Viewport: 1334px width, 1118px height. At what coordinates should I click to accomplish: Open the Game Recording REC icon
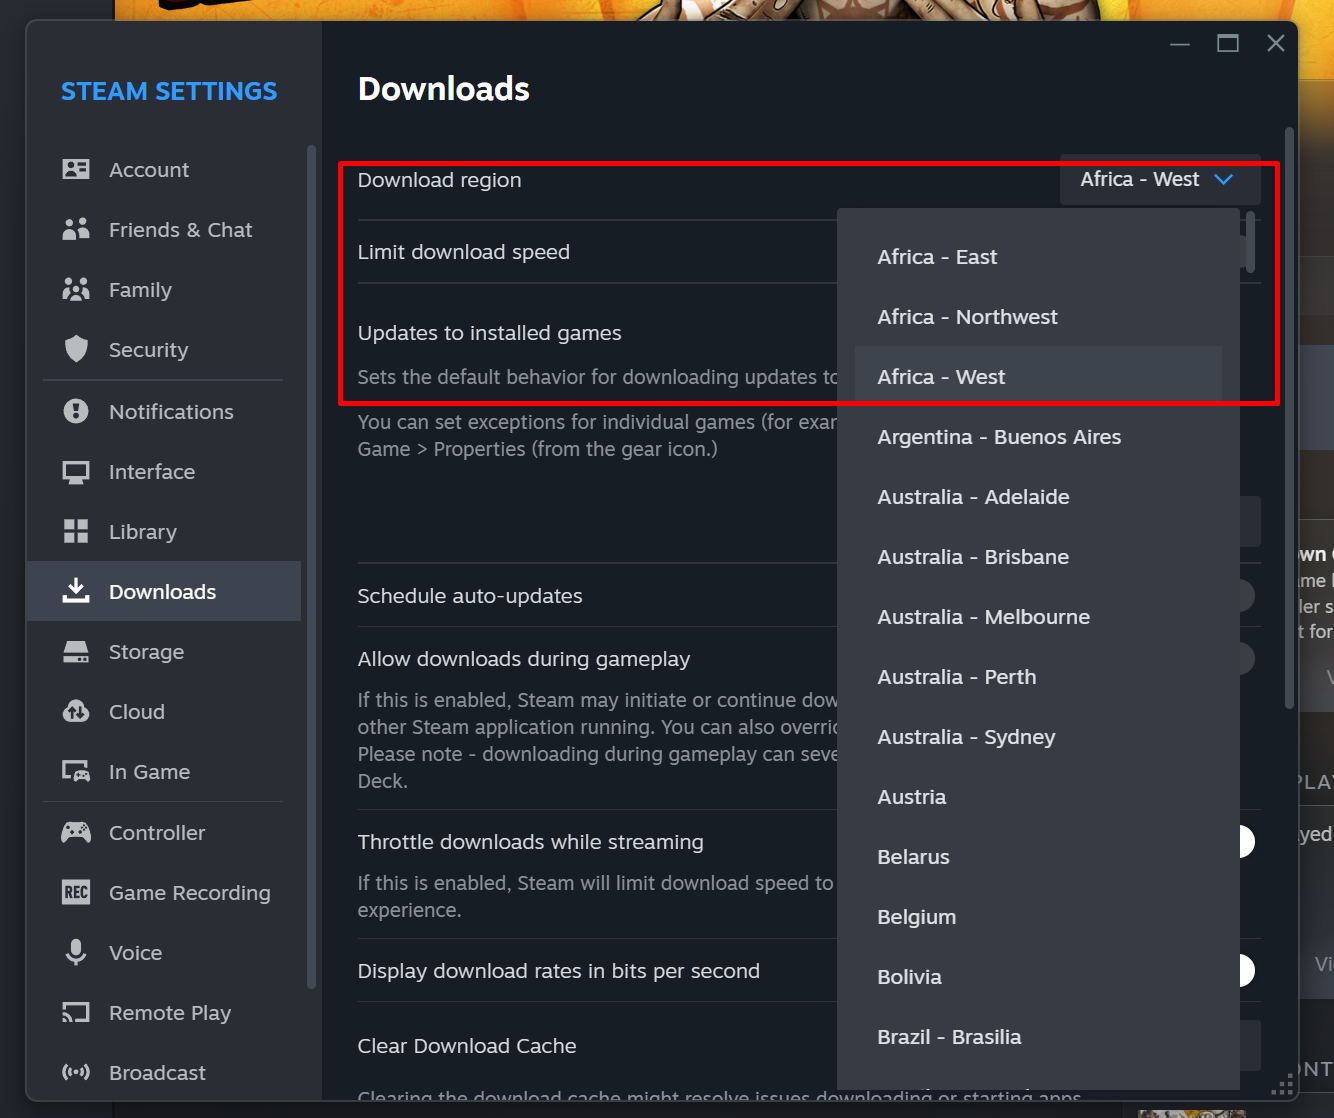[x=76, y=892]
